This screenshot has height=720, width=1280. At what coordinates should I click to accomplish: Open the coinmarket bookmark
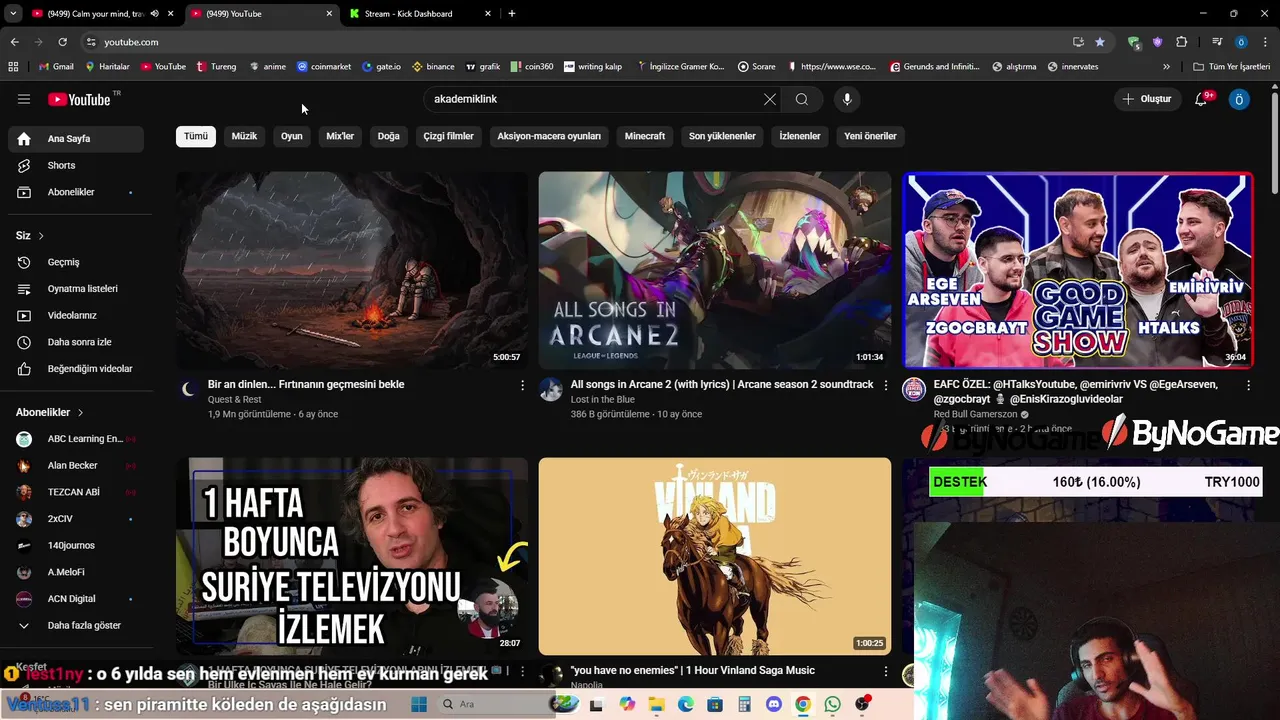pos(324,66)
